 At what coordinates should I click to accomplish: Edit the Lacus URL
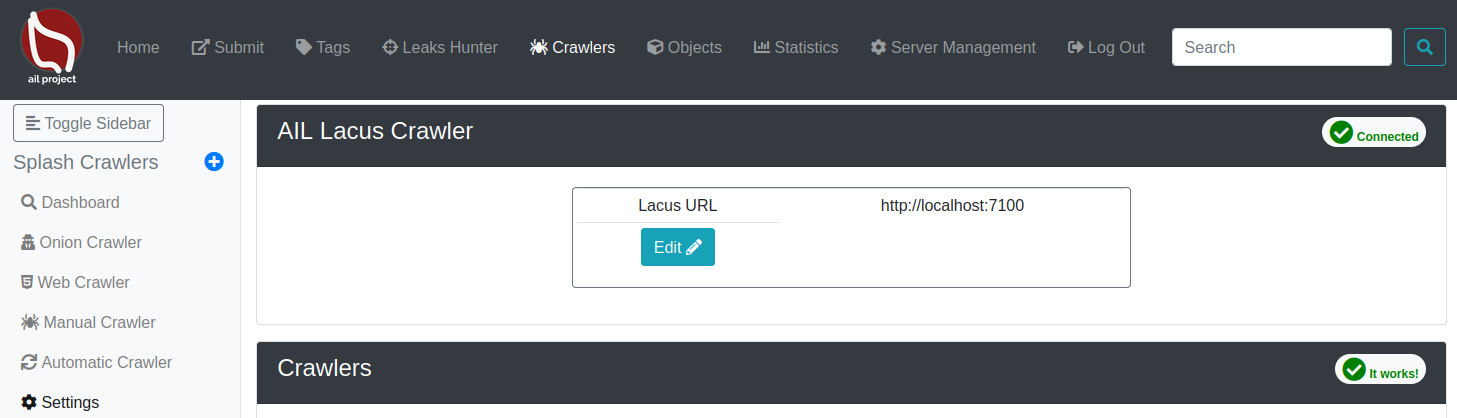[677, 247]
